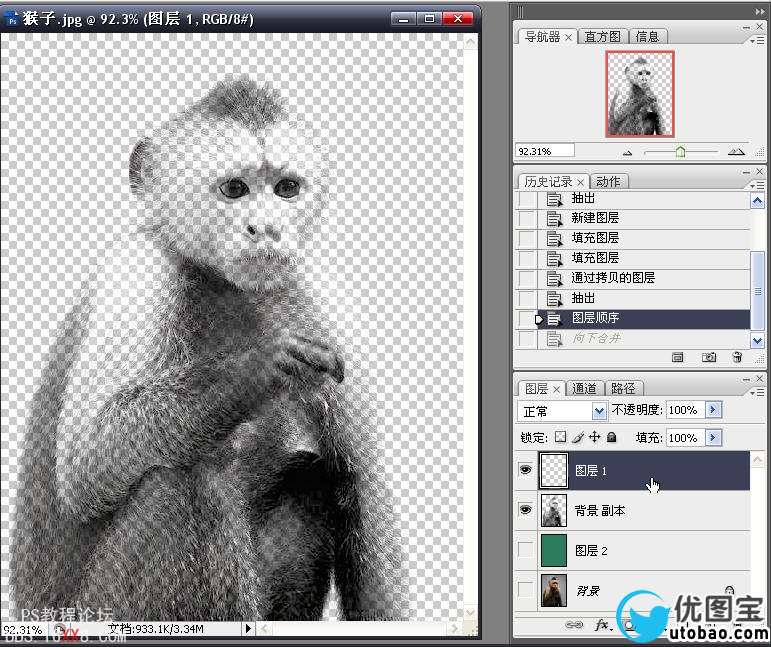Open the status bar document info arrow
This screenshot has height=647, width=771.
click(x=248, y=628)
